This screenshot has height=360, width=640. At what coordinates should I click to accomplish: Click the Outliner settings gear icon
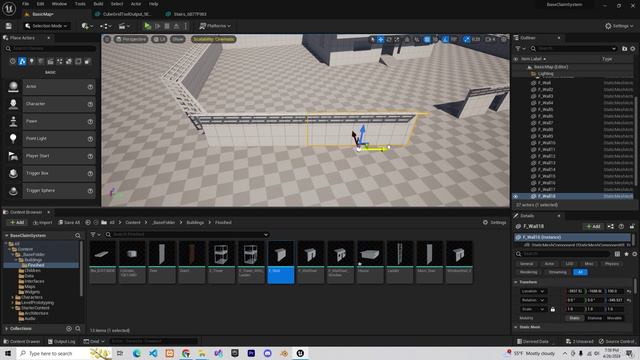(633, 49)
